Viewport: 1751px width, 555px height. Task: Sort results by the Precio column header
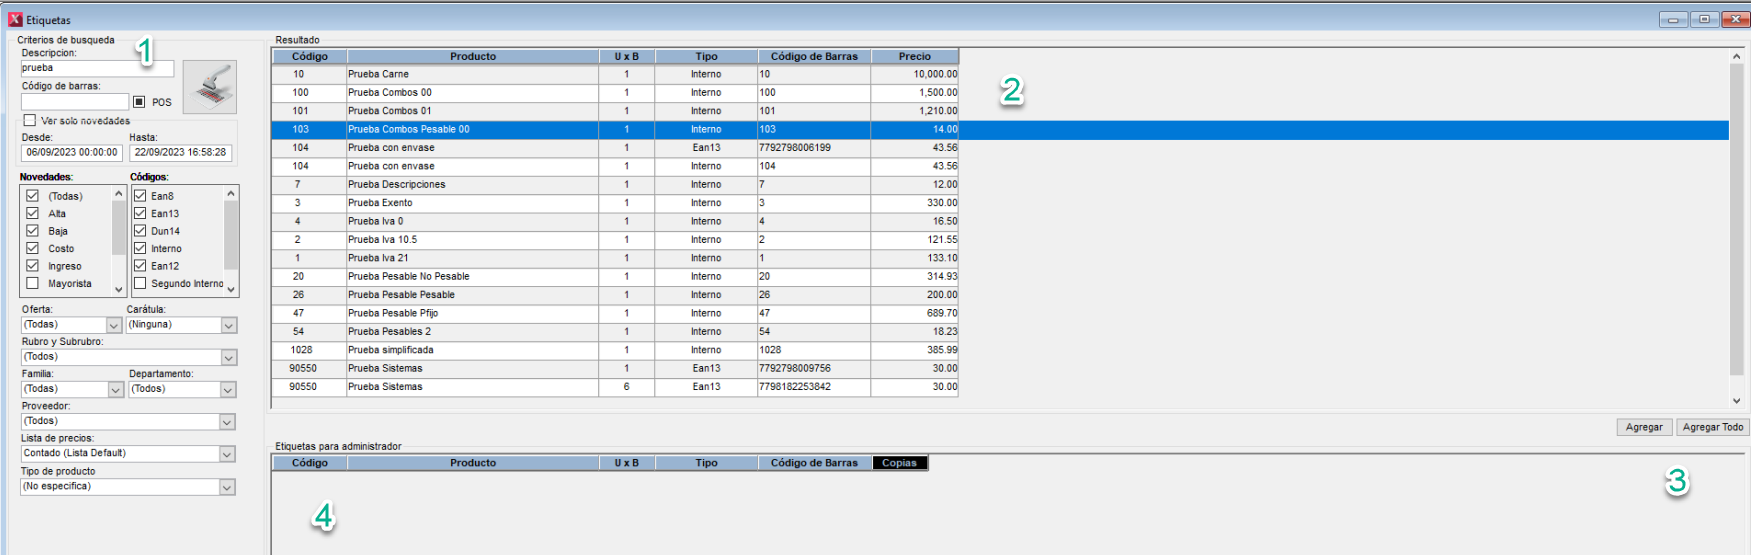[x=914, y=57]
